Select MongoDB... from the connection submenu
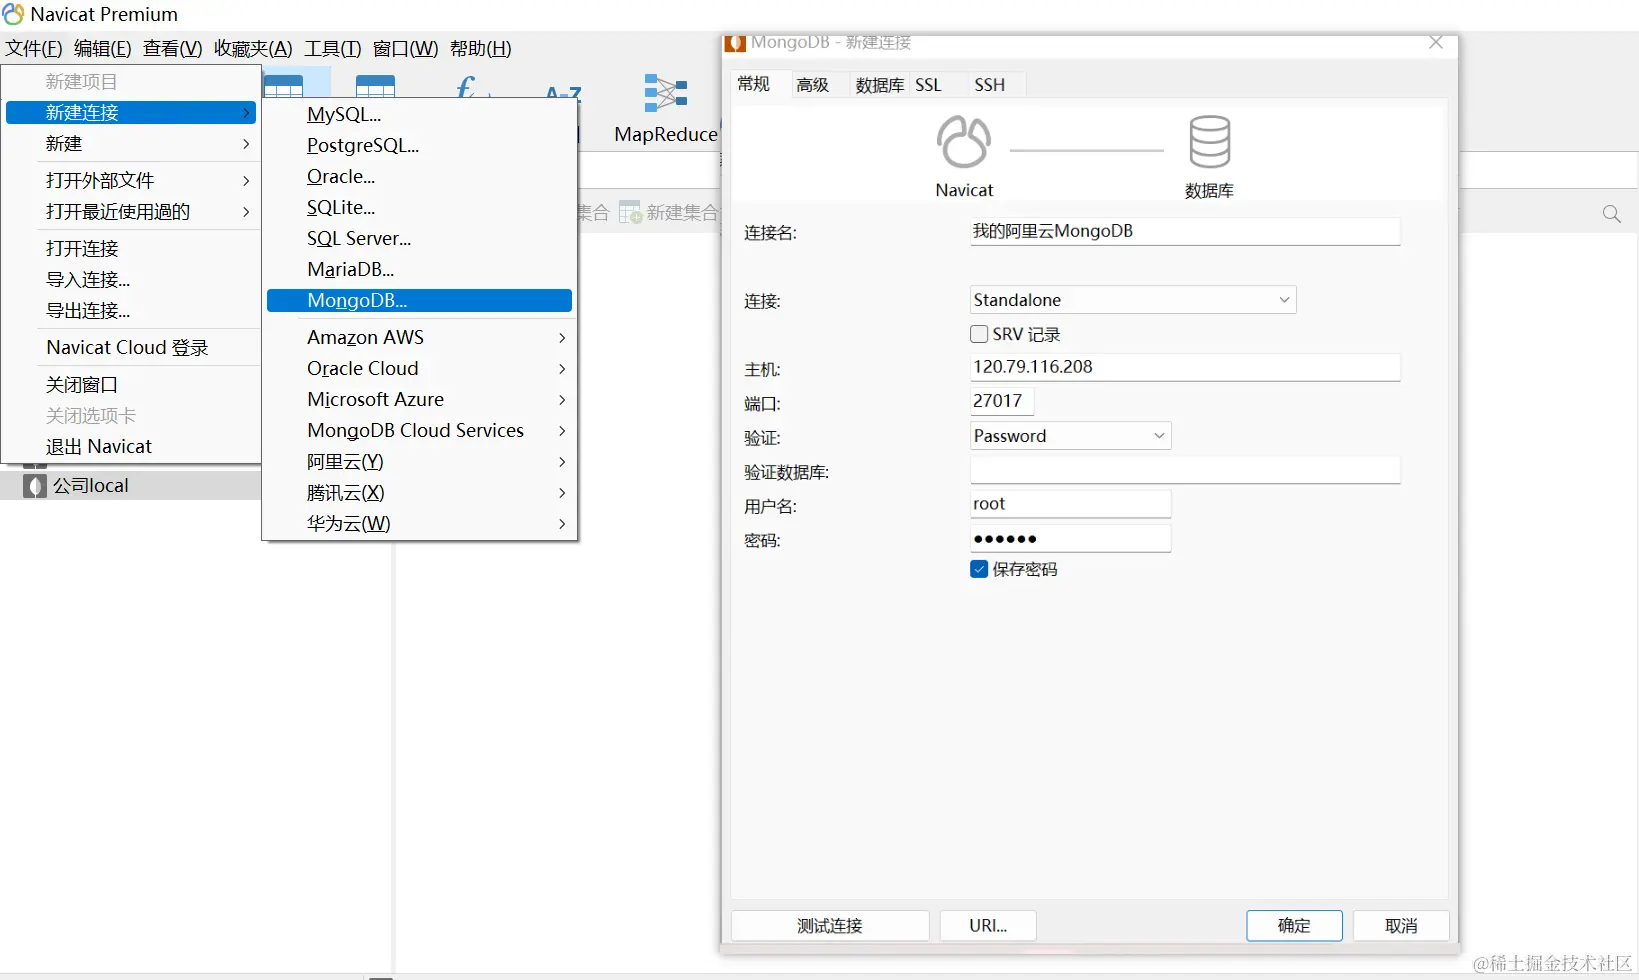This screenshot has width=1639, height=980. point(419,301)
